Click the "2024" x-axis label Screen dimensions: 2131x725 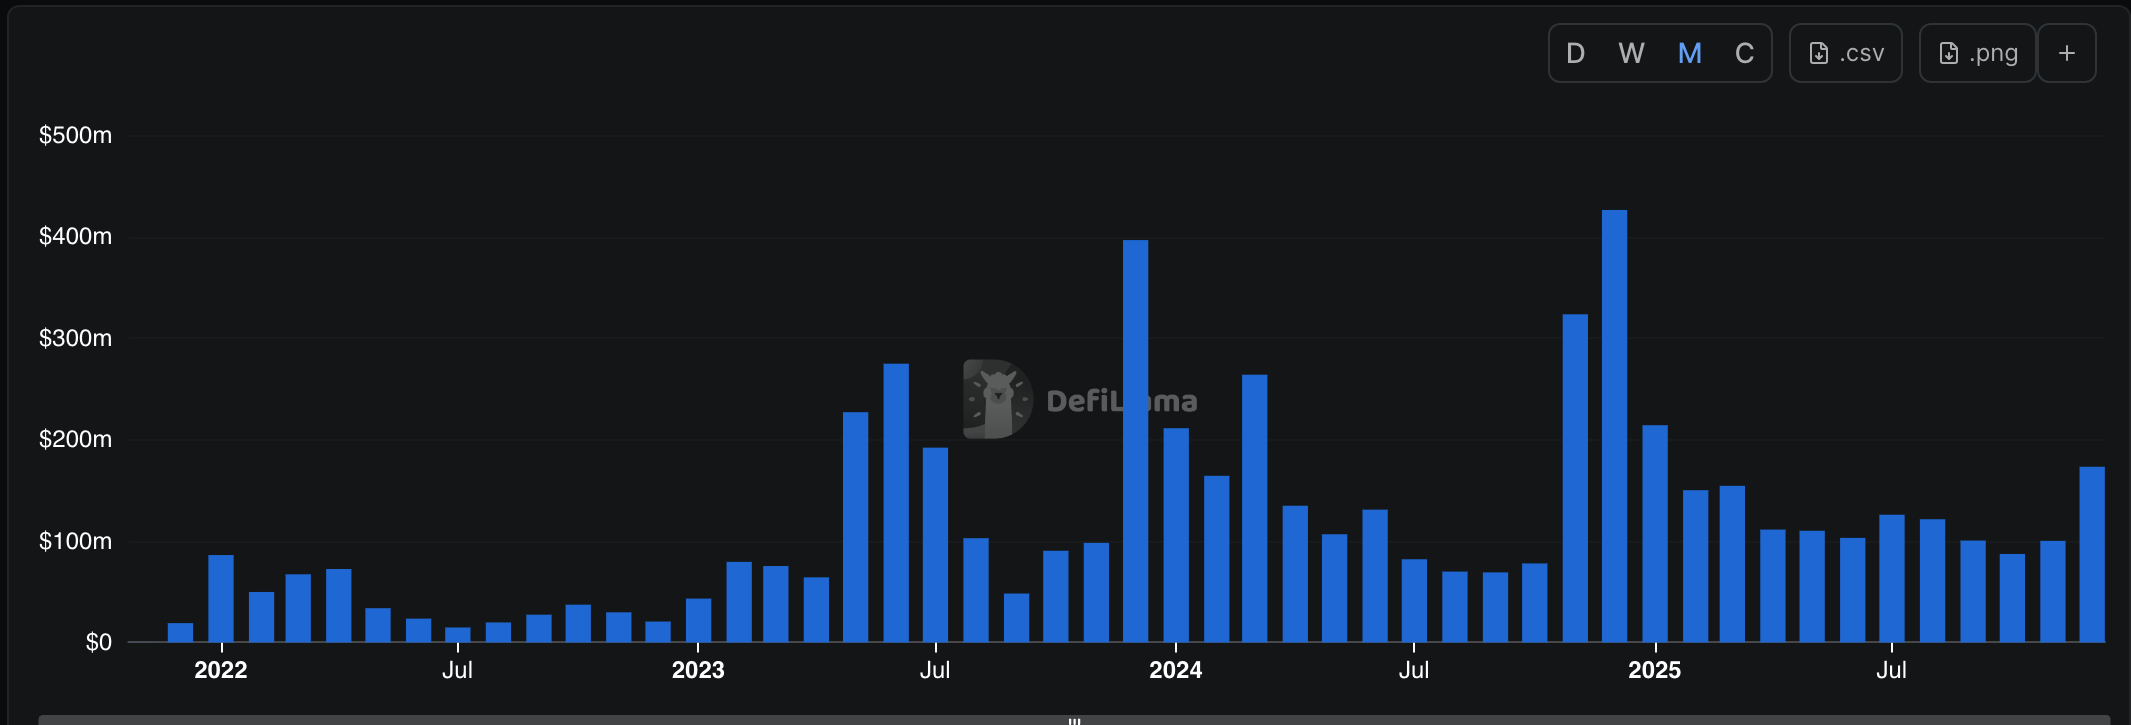pyautogui.click(x=1176, y=670)
